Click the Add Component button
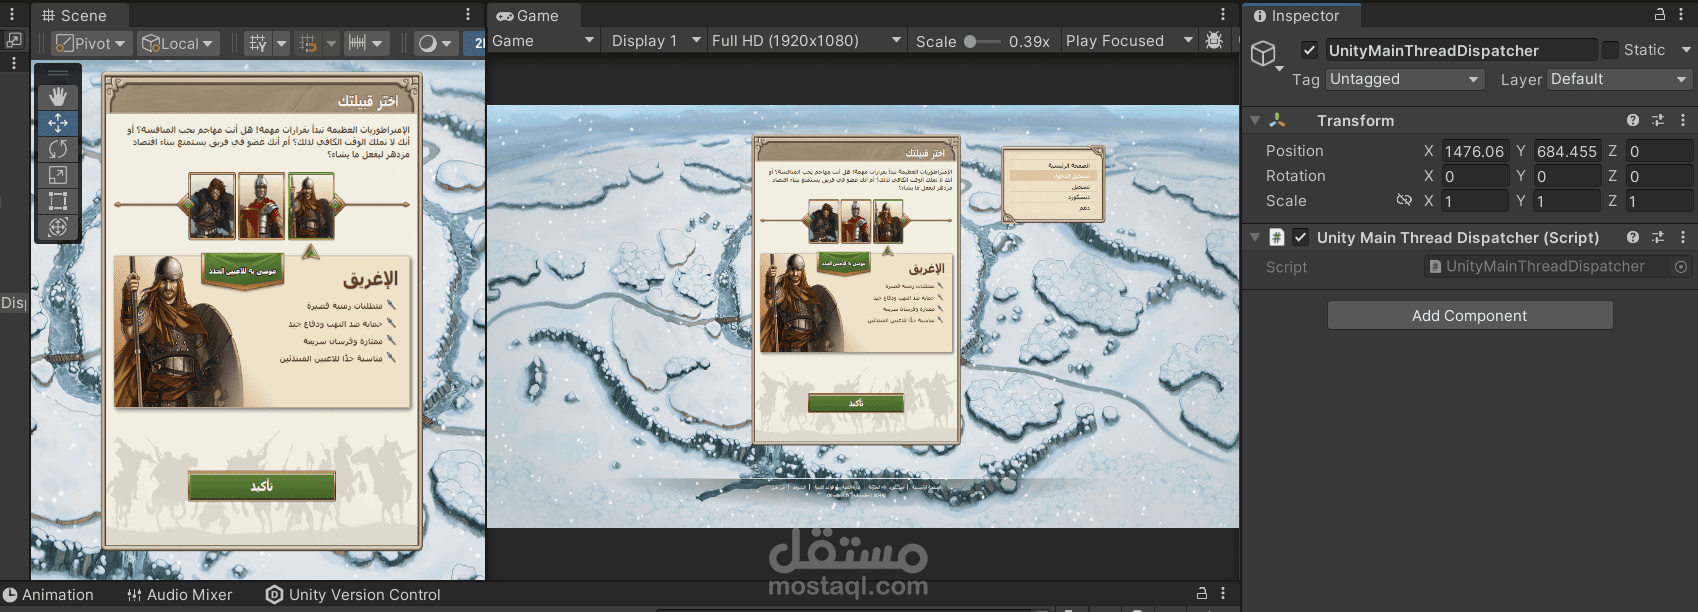1698x612 pixels. pos(1470,315)
